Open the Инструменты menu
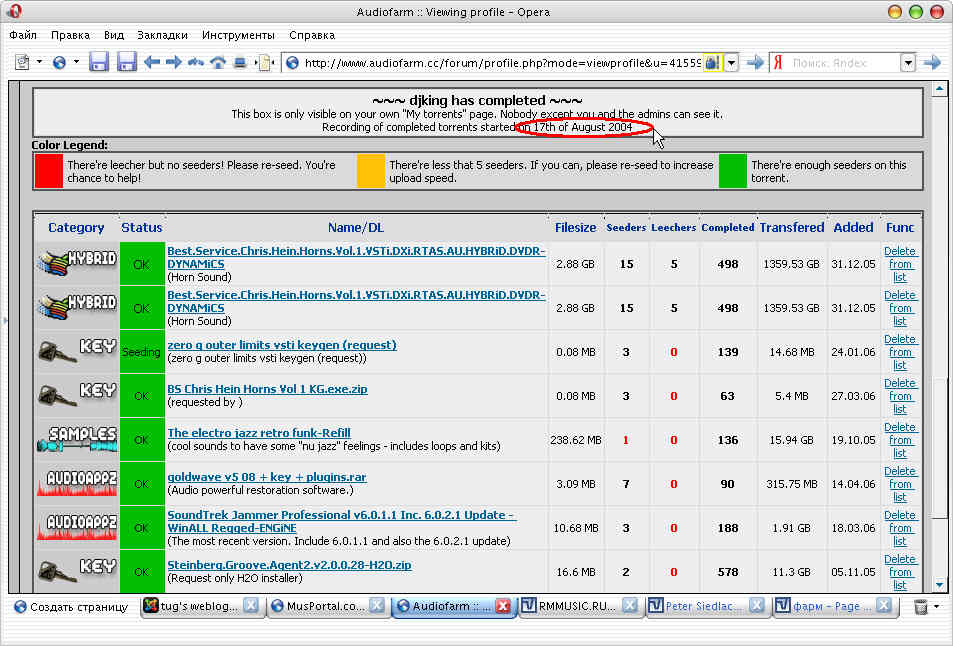This screenshot has height=646, width=953. pyautogui.click(x=238, y=35)
